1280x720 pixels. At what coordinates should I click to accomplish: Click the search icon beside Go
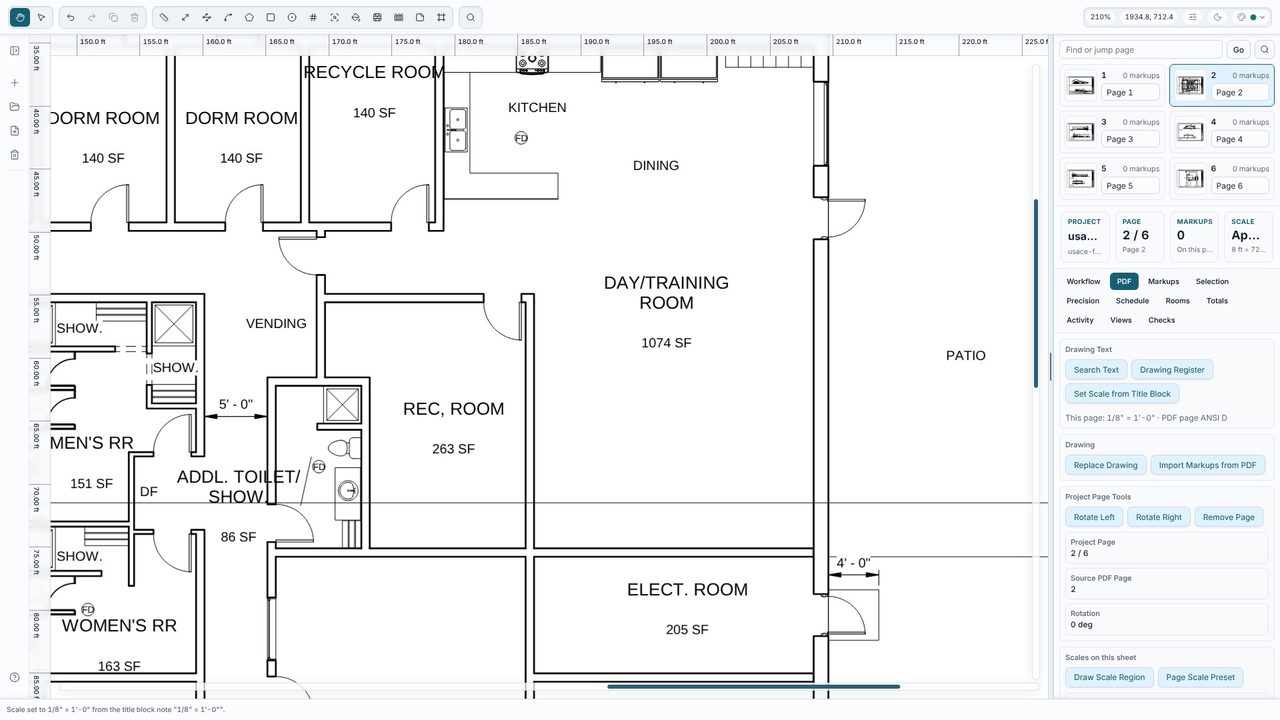pos(1264,50)
